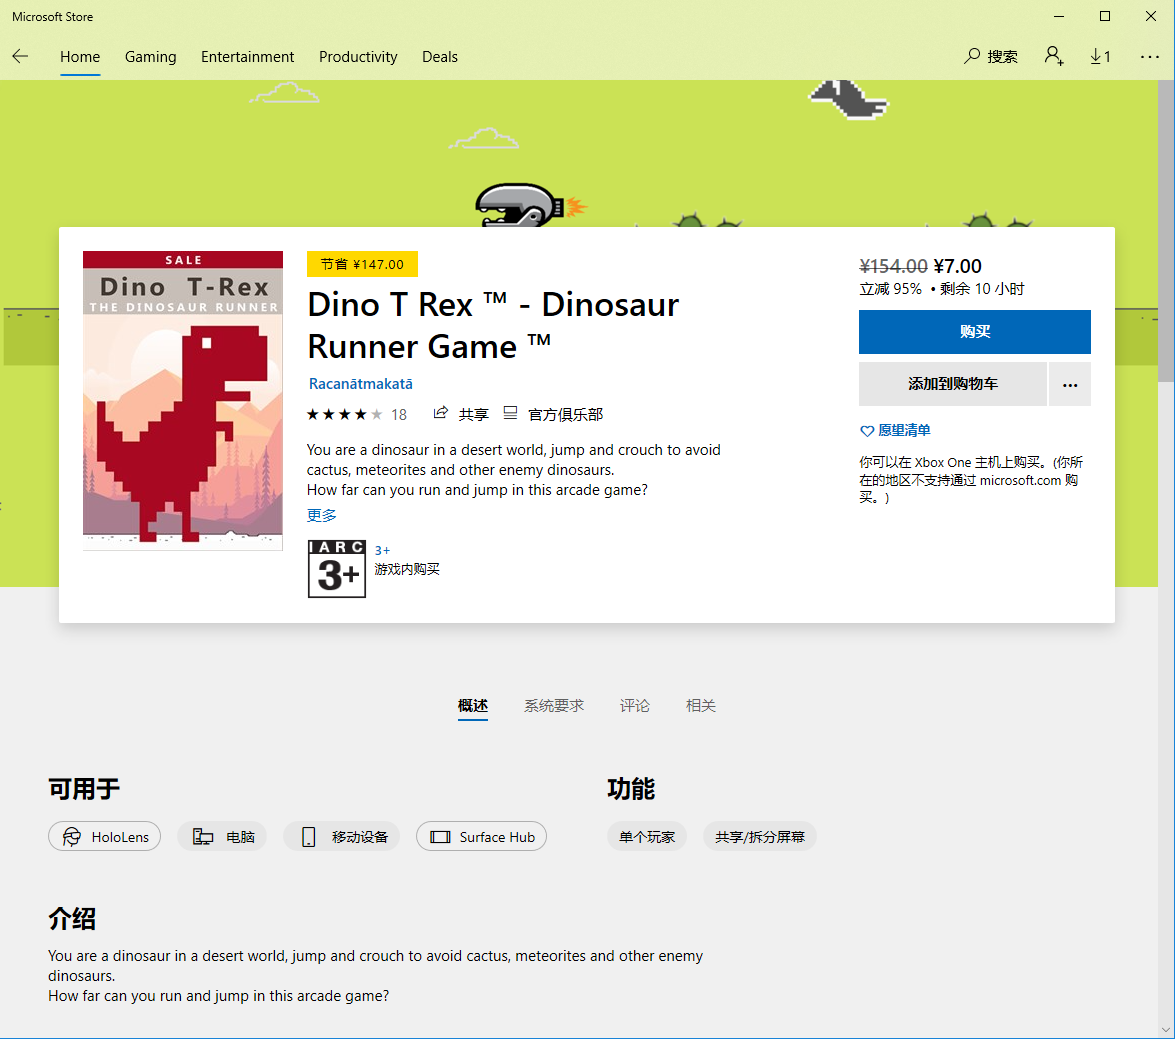Click the blue 购买 buy button

pyautogui.click(x=974, y=332)
